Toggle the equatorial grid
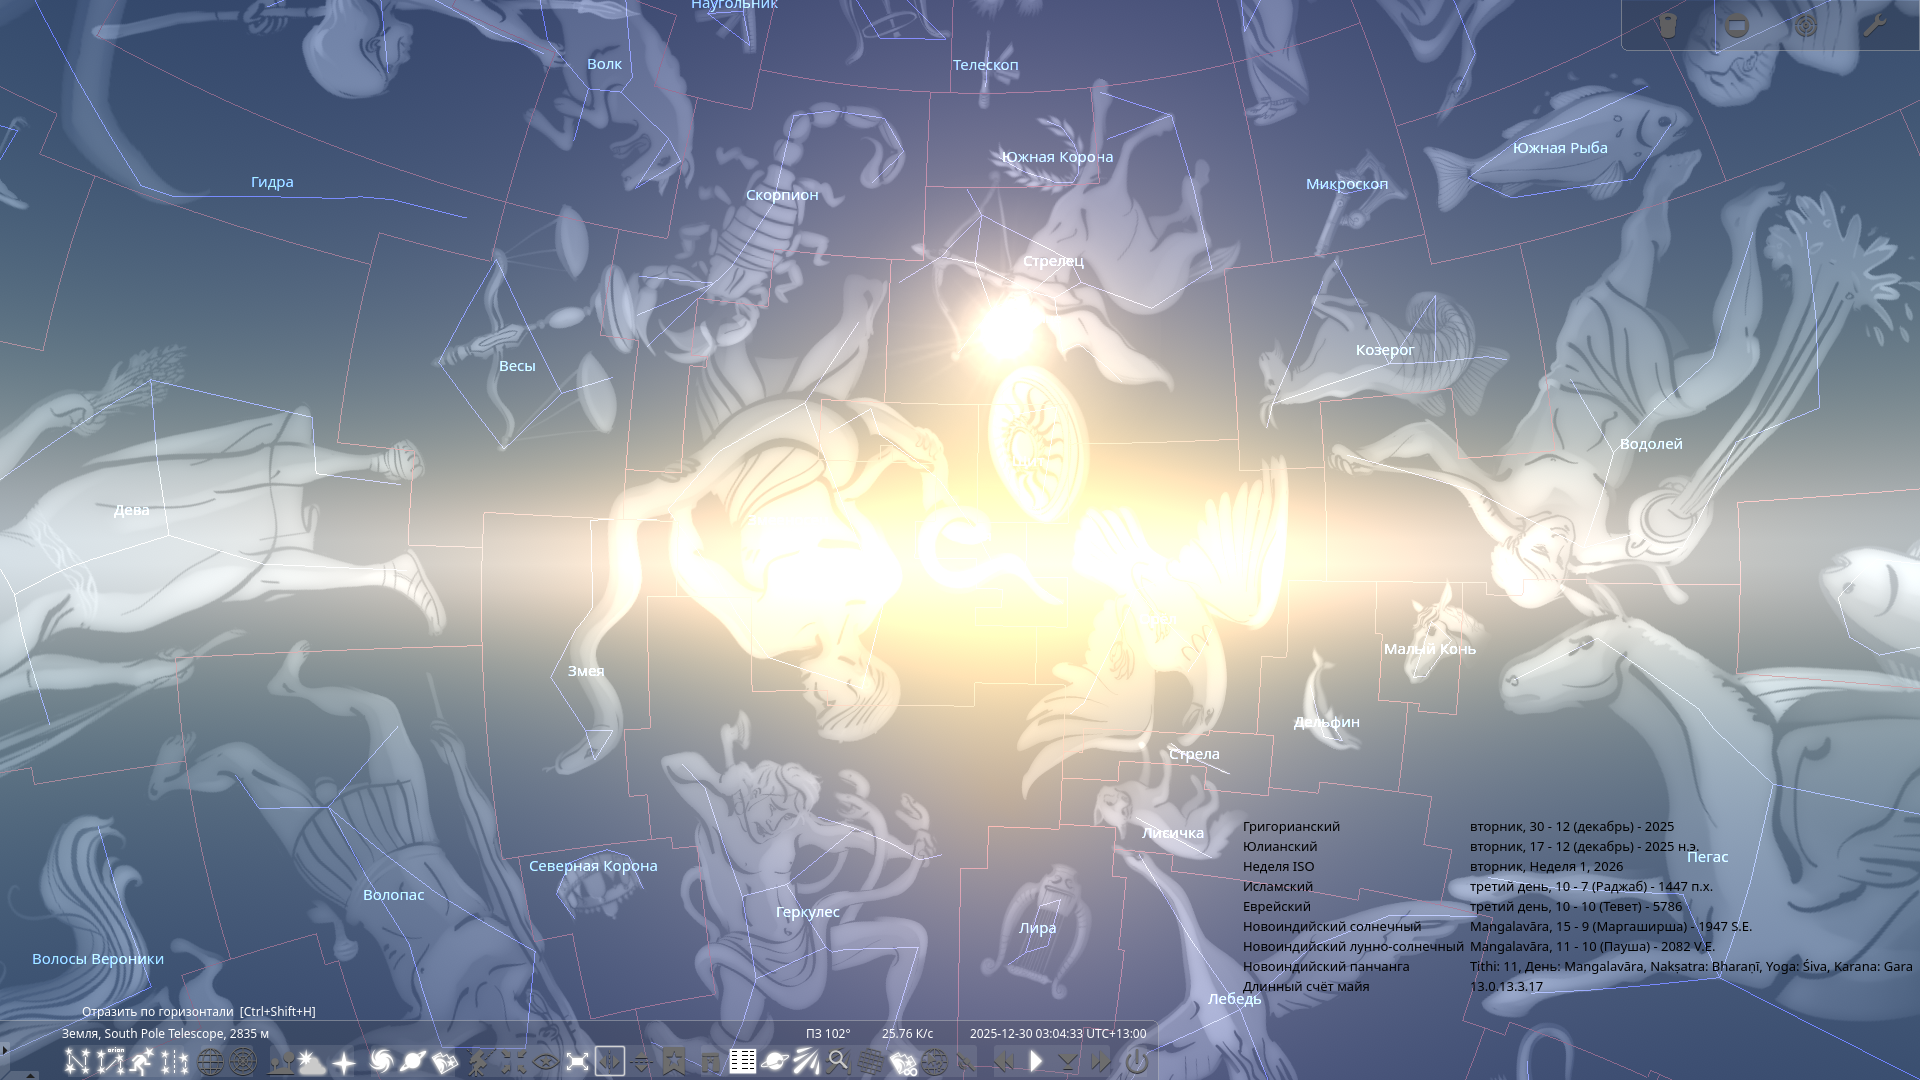Screen dimensions: 1920x1080 coord(210,1061)
